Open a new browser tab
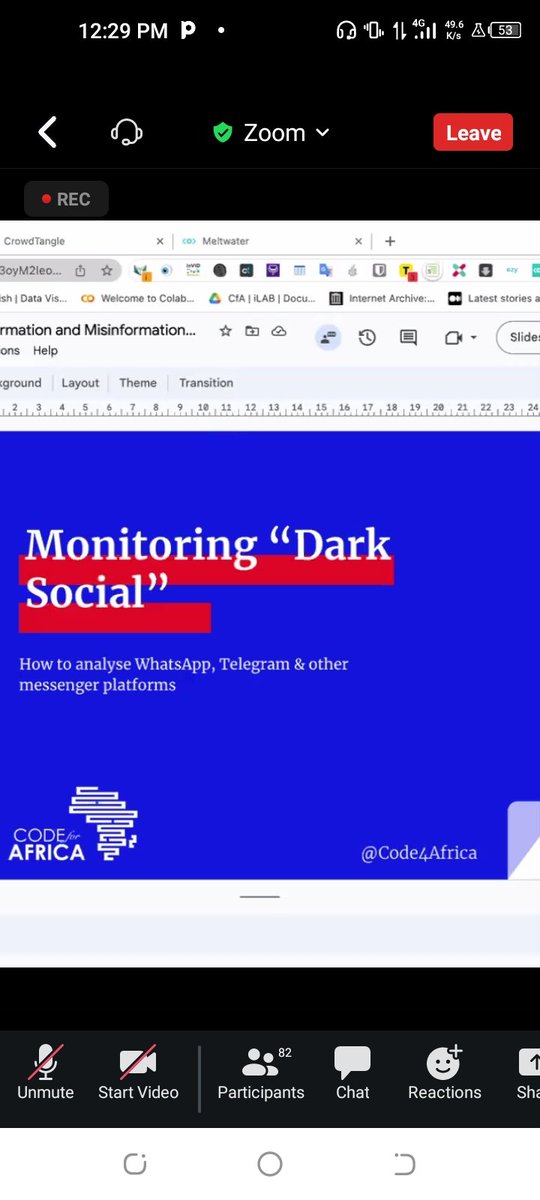 pyautogui.click(x=390, y=241)
